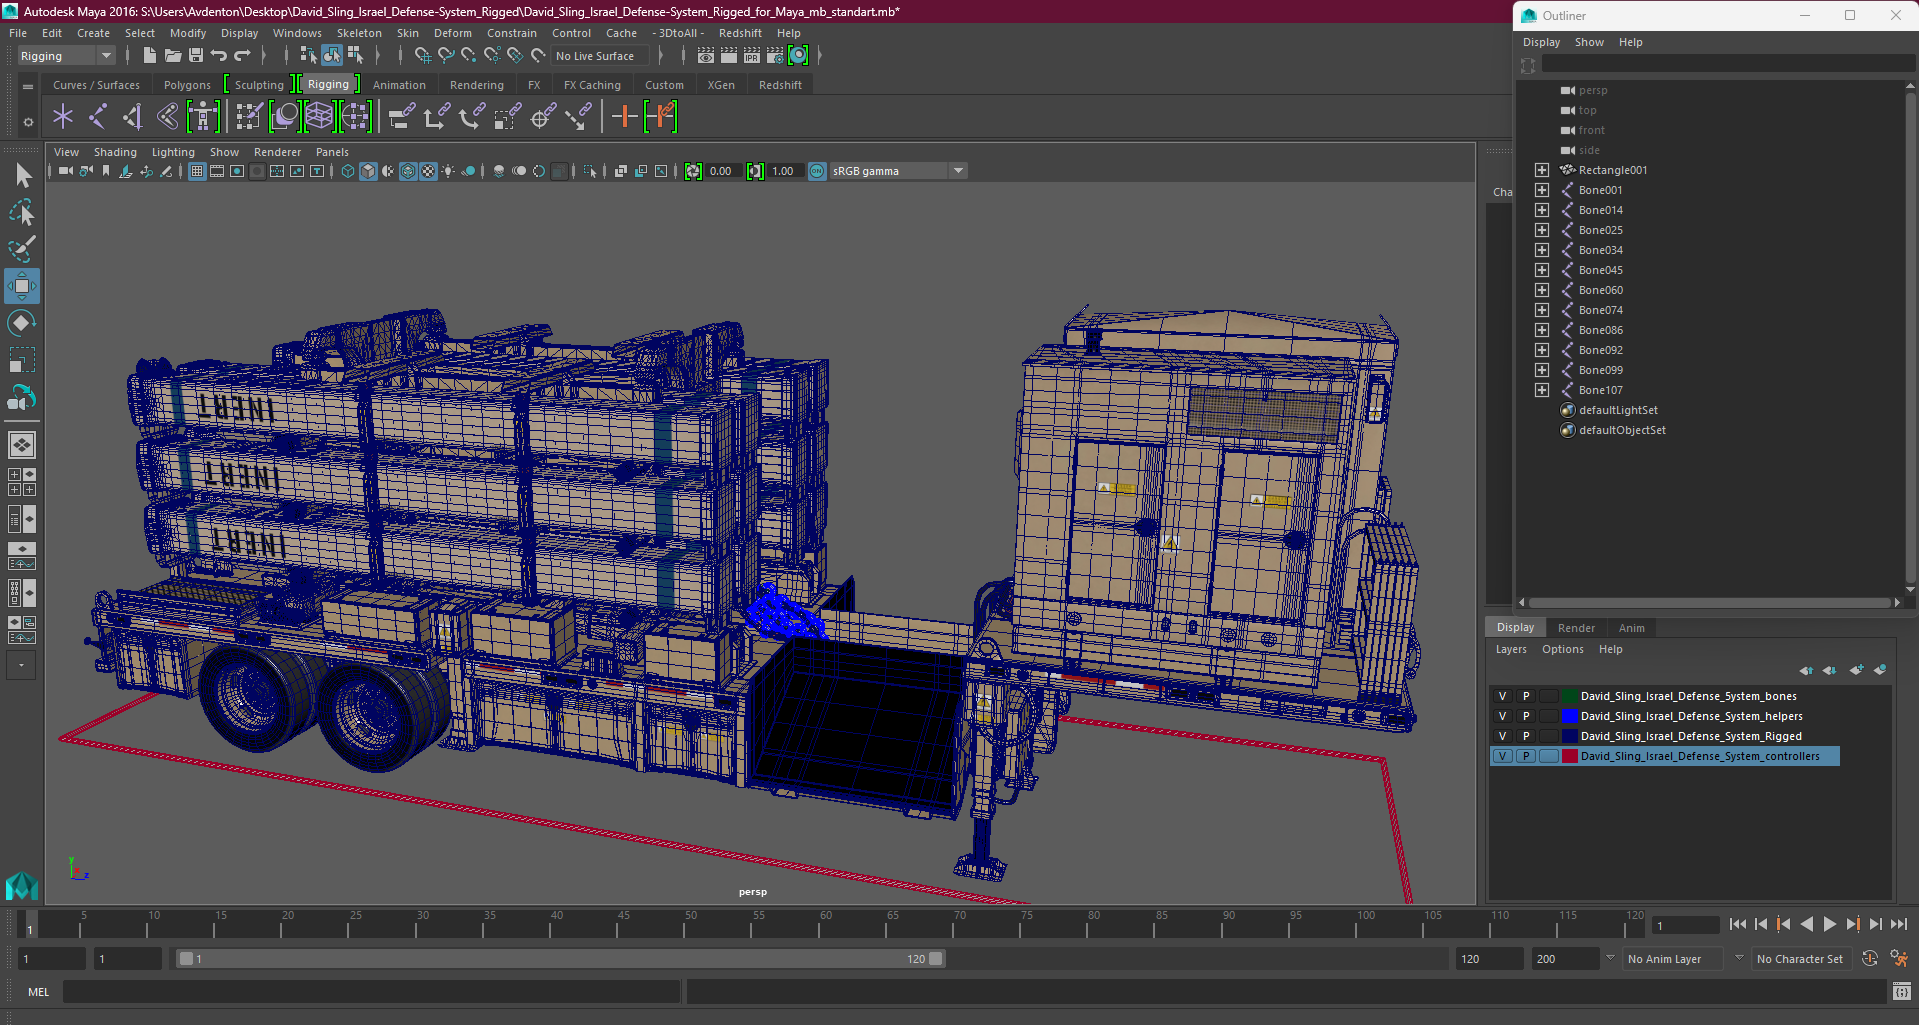Click the Play Backwards button

1806,925
